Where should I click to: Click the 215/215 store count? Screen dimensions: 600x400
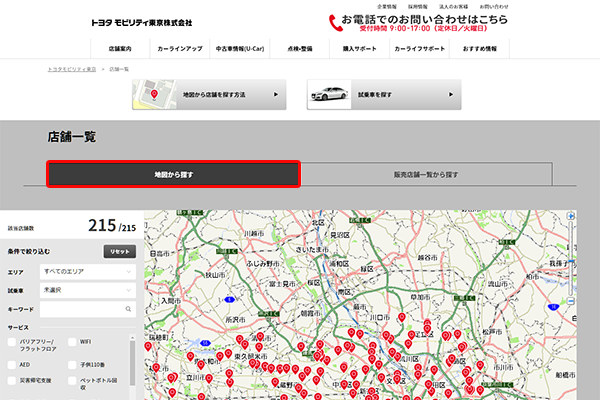click(112, 225)
